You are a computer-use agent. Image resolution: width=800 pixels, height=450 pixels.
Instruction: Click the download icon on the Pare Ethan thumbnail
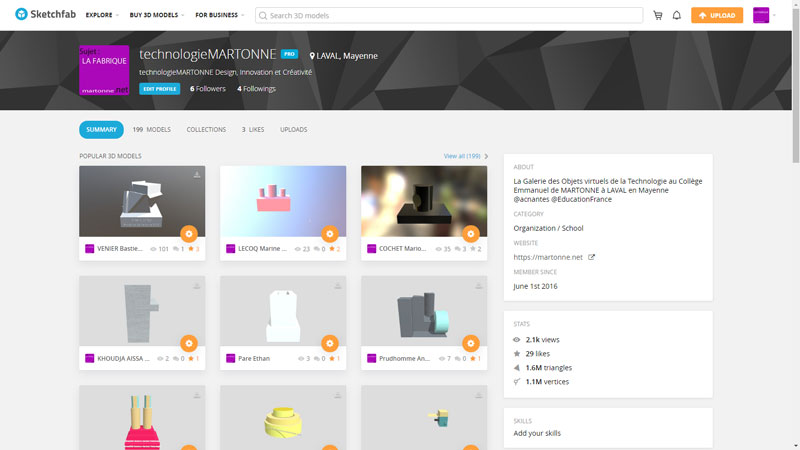(338, 286)
